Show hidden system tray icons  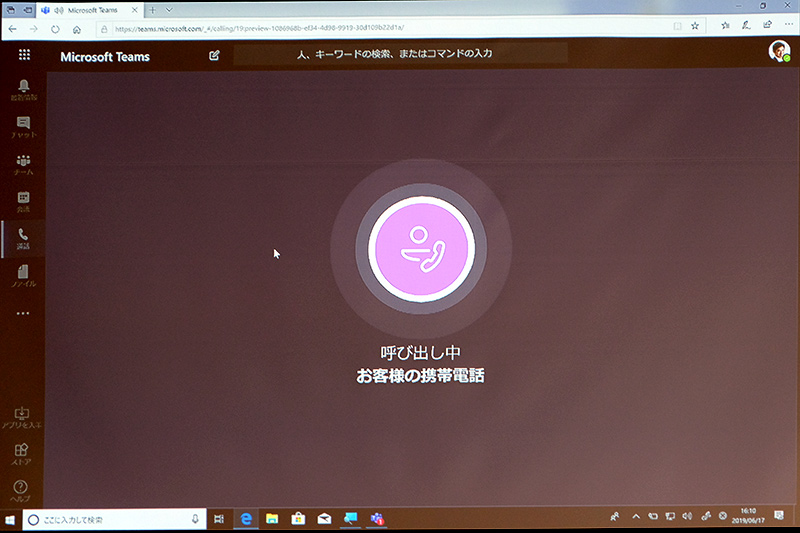pyautogui.click(x=636, y=516)
